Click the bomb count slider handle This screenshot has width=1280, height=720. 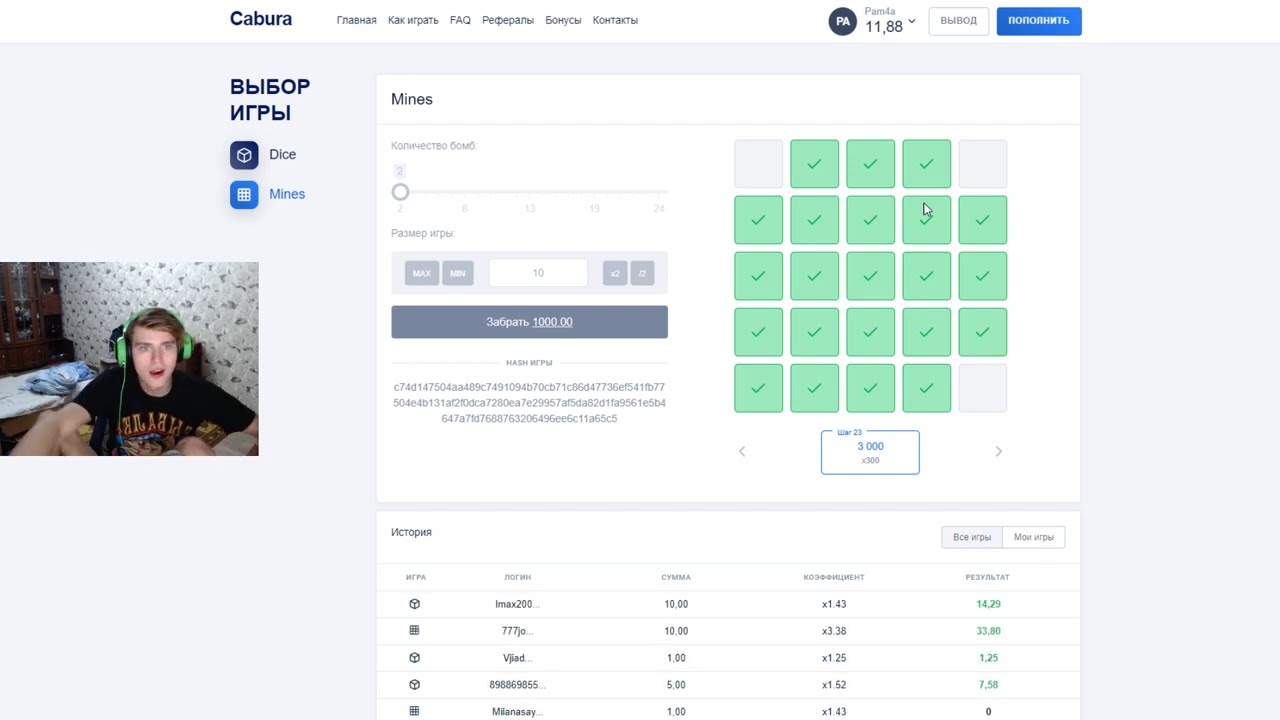(x=400, y=192)
